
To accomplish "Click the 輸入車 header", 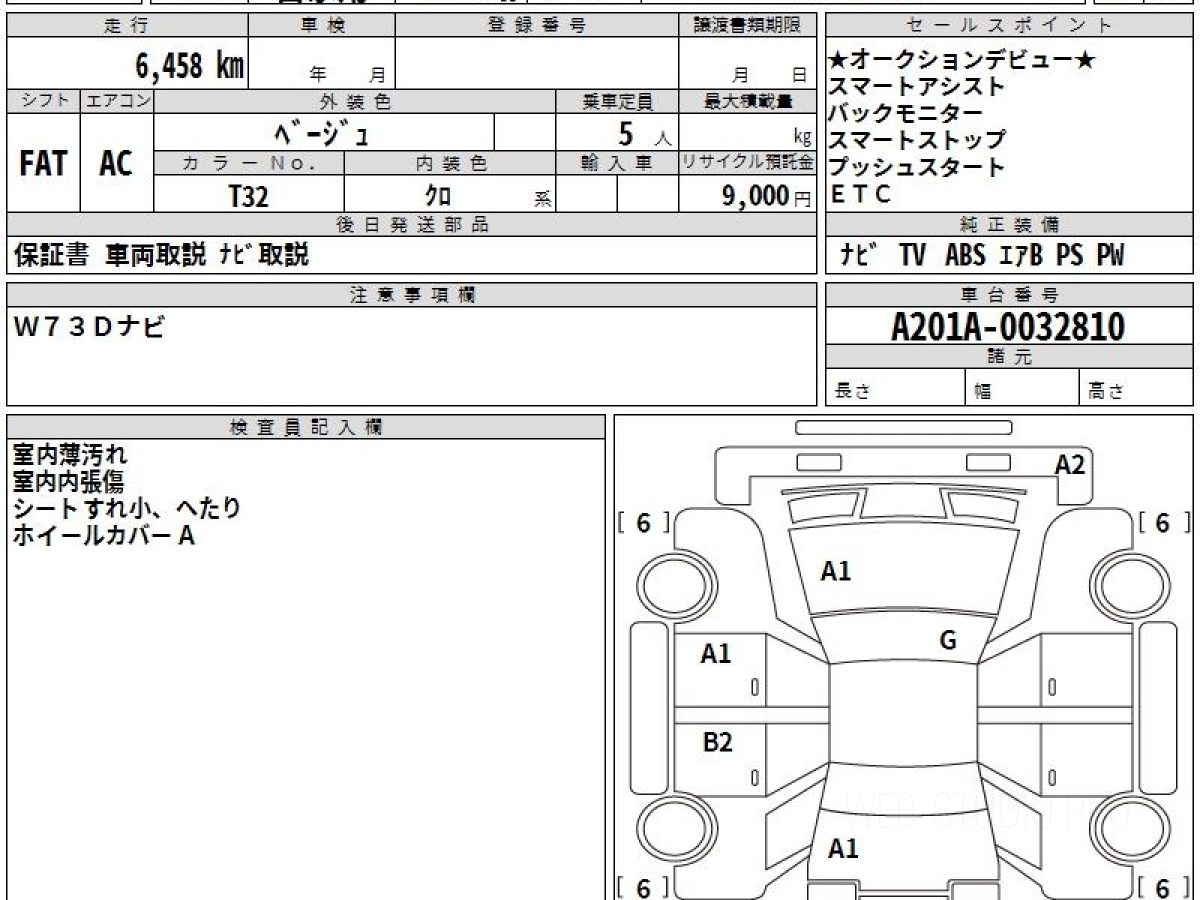I will point(617,163).
